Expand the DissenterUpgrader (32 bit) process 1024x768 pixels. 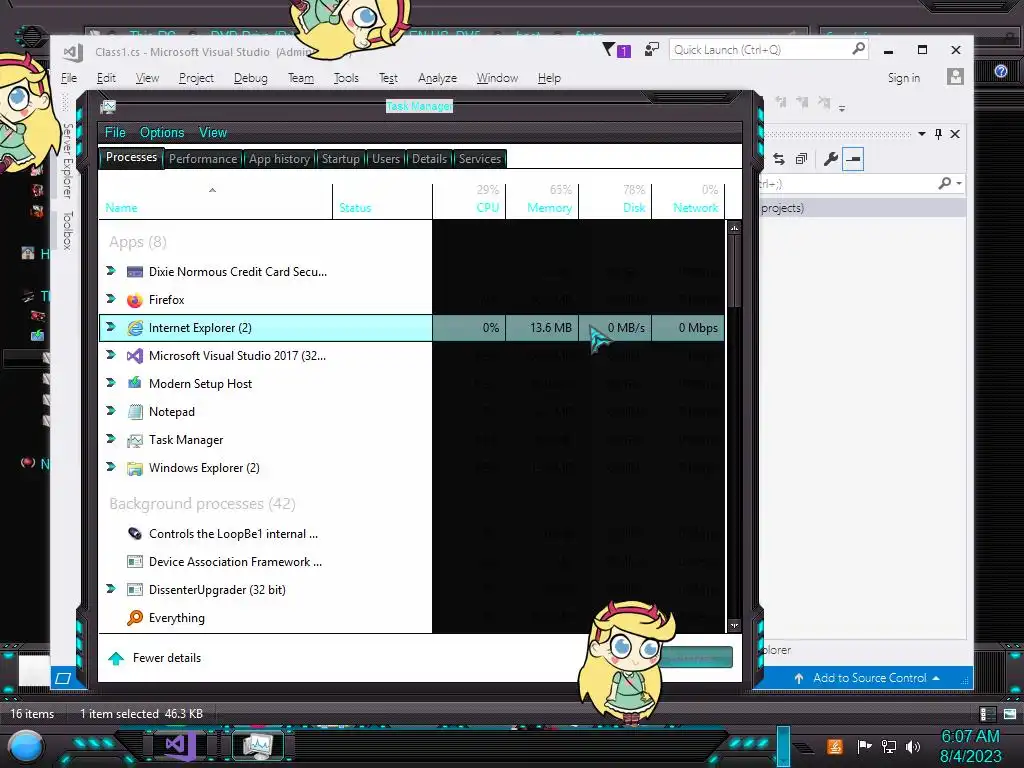[x=111, y=589]
